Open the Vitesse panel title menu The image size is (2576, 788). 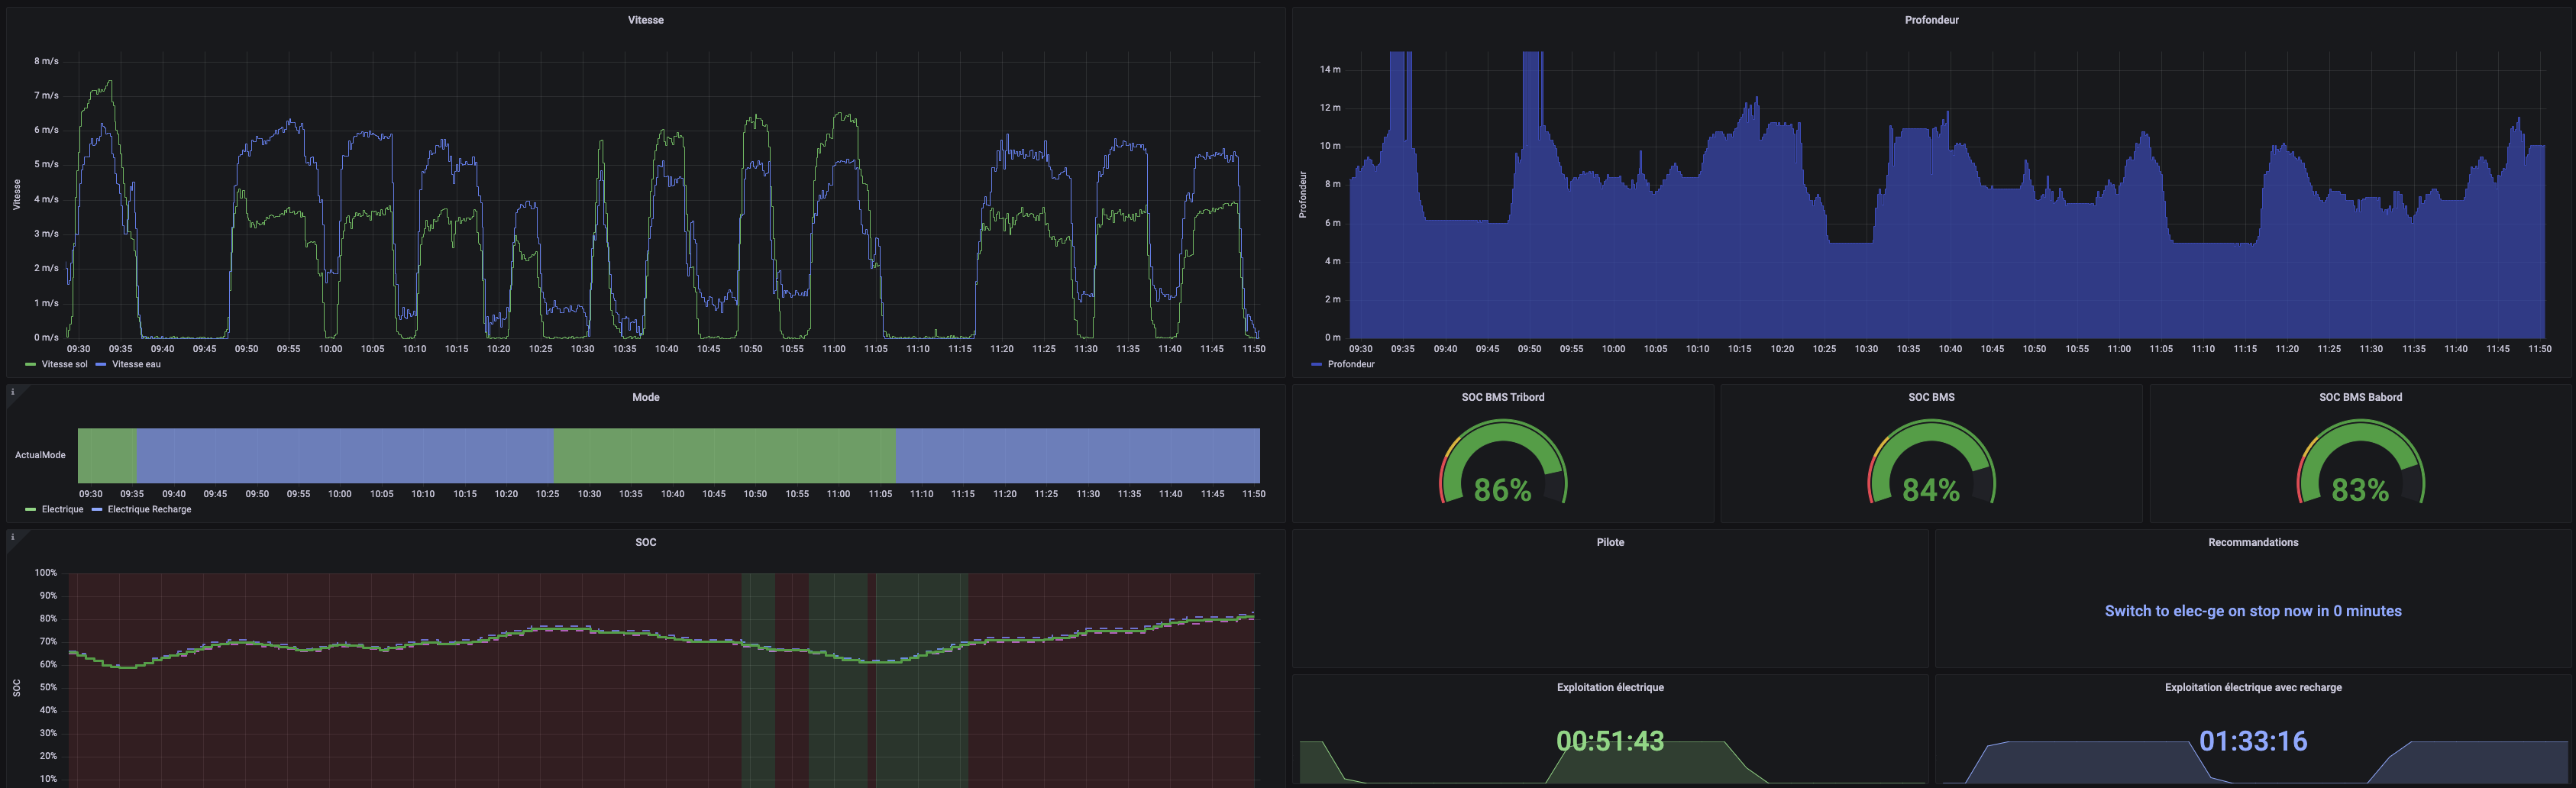point(645,20)
